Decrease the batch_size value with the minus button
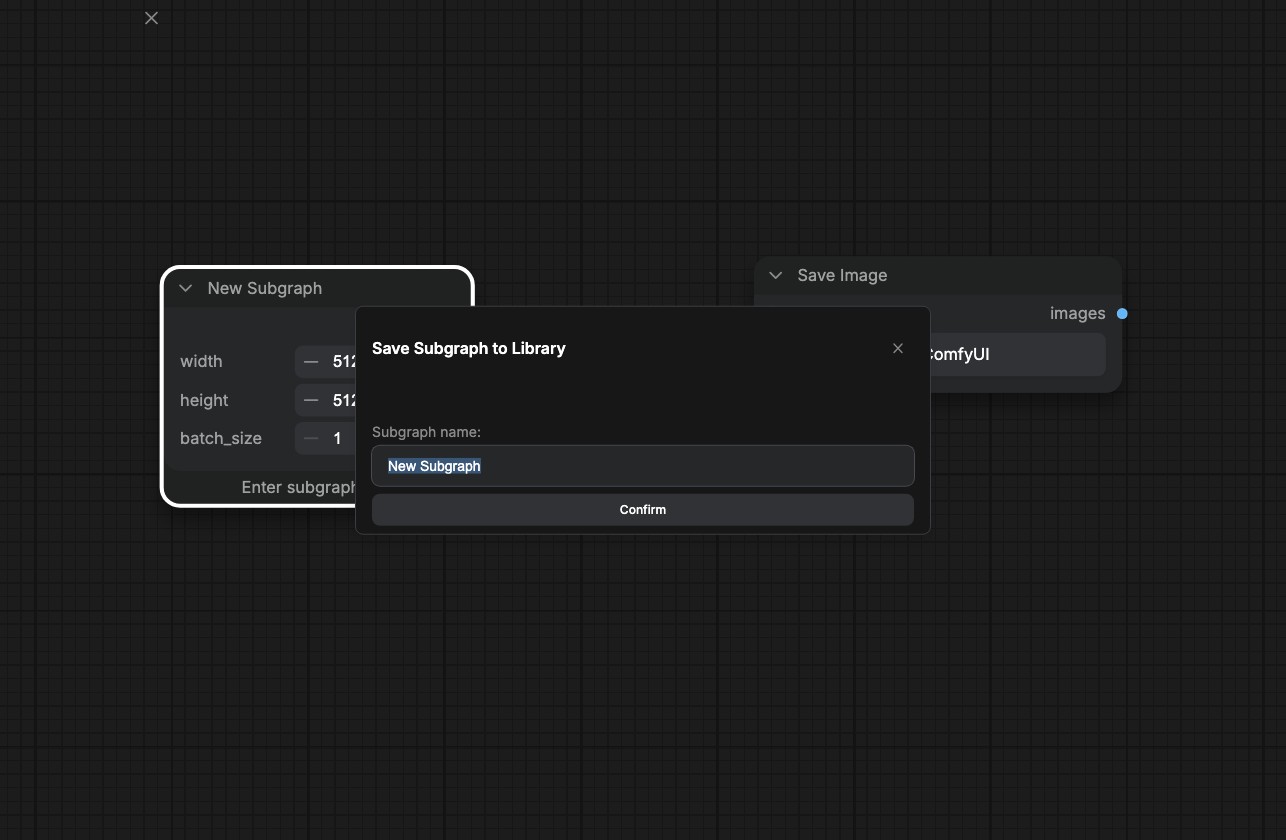The height and width of the screenshot is (840, 1286). 311,438
